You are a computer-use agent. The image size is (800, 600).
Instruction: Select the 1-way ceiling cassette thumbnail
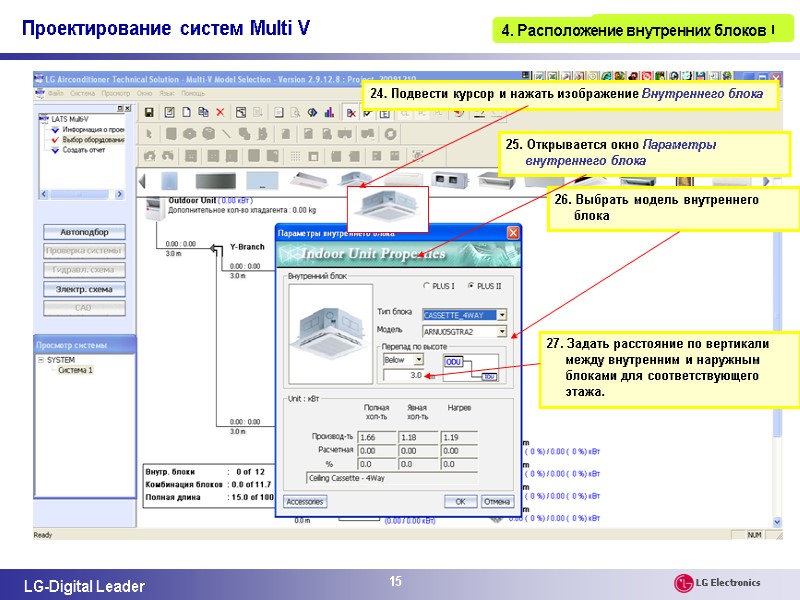pyautogui.click(x=309, y=180)
